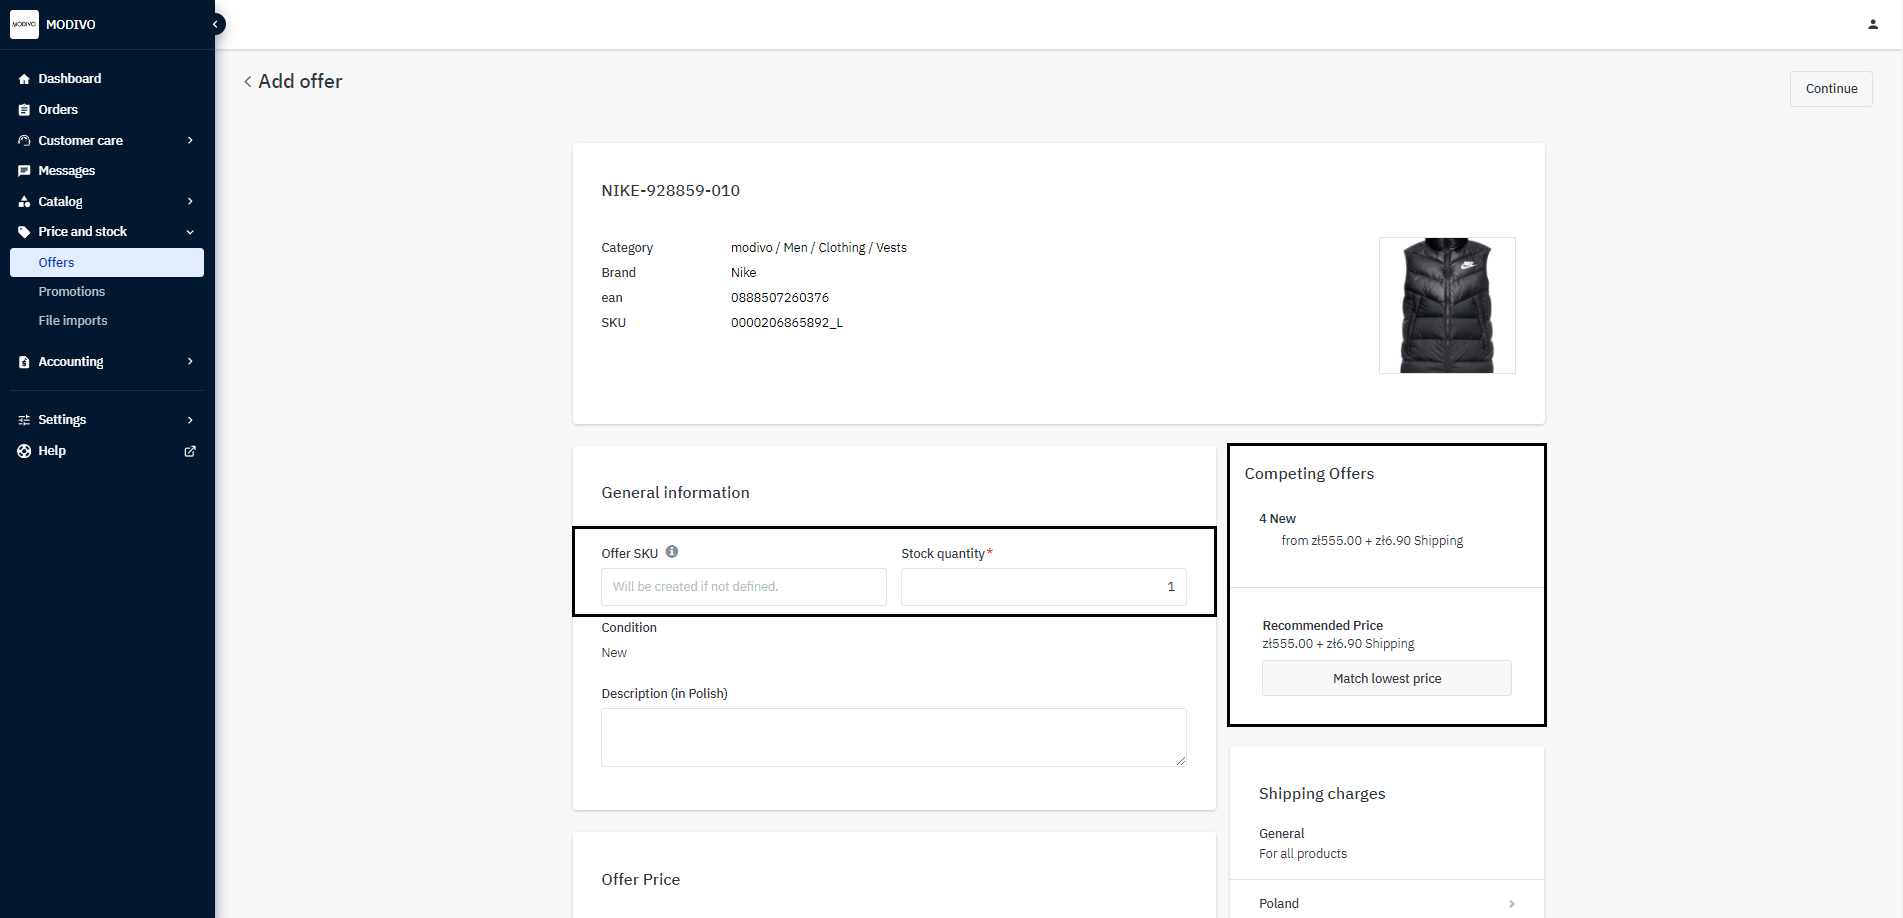
Task: Click the '4 New' competing offers text
Action: point(1277,519)
